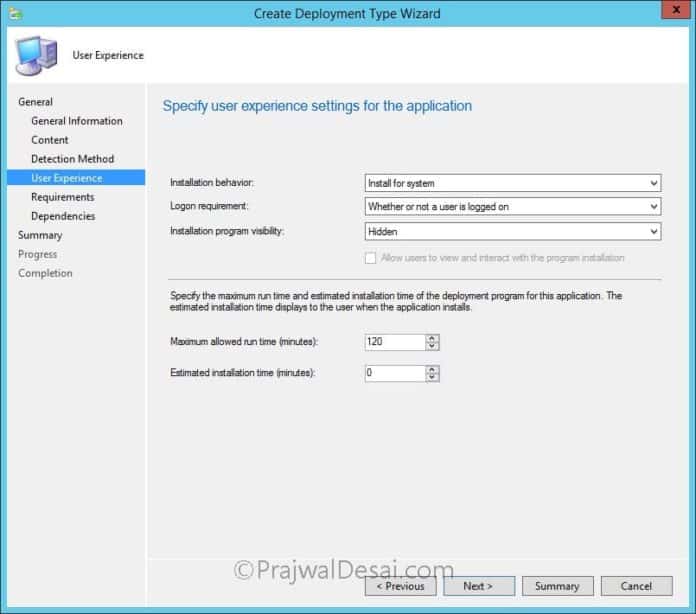The height and width of the screenshot is (614, 696).
Task: Open Installation program visibility dropdown
Action: (x=513, y=231)
